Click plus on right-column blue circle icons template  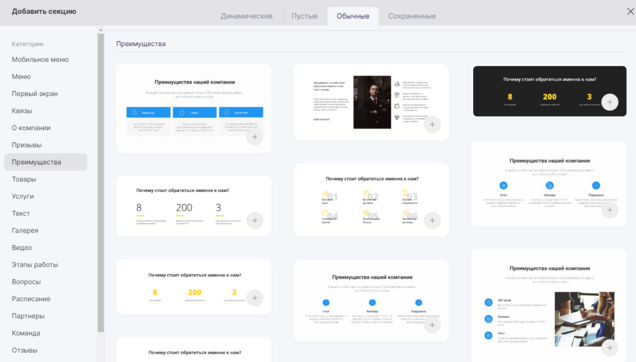tap(610, 210)
